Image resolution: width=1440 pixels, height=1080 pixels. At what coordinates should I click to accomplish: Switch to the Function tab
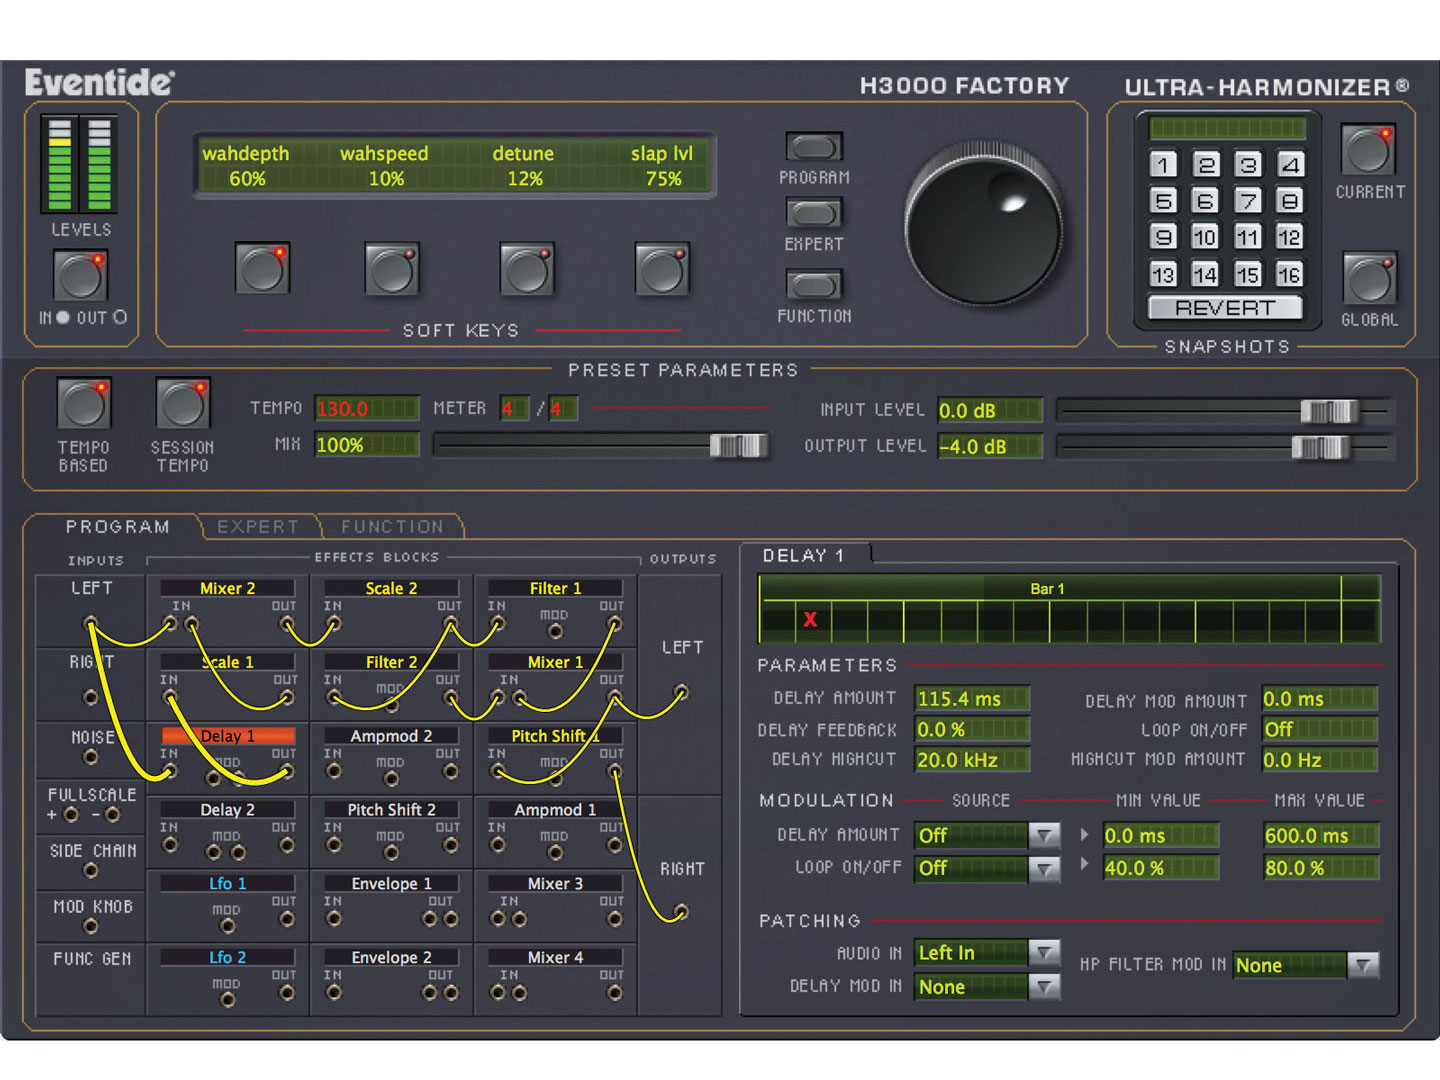click(392, 526)
